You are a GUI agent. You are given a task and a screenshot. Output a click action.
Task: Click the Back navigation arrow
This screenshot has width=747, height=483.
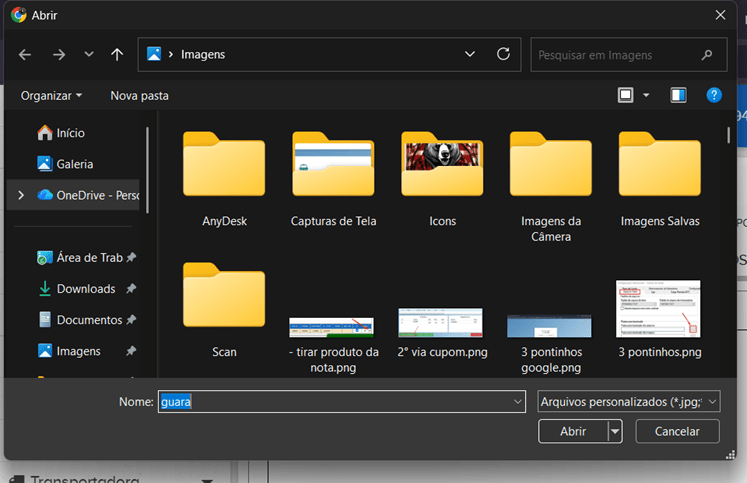[25, 55]
